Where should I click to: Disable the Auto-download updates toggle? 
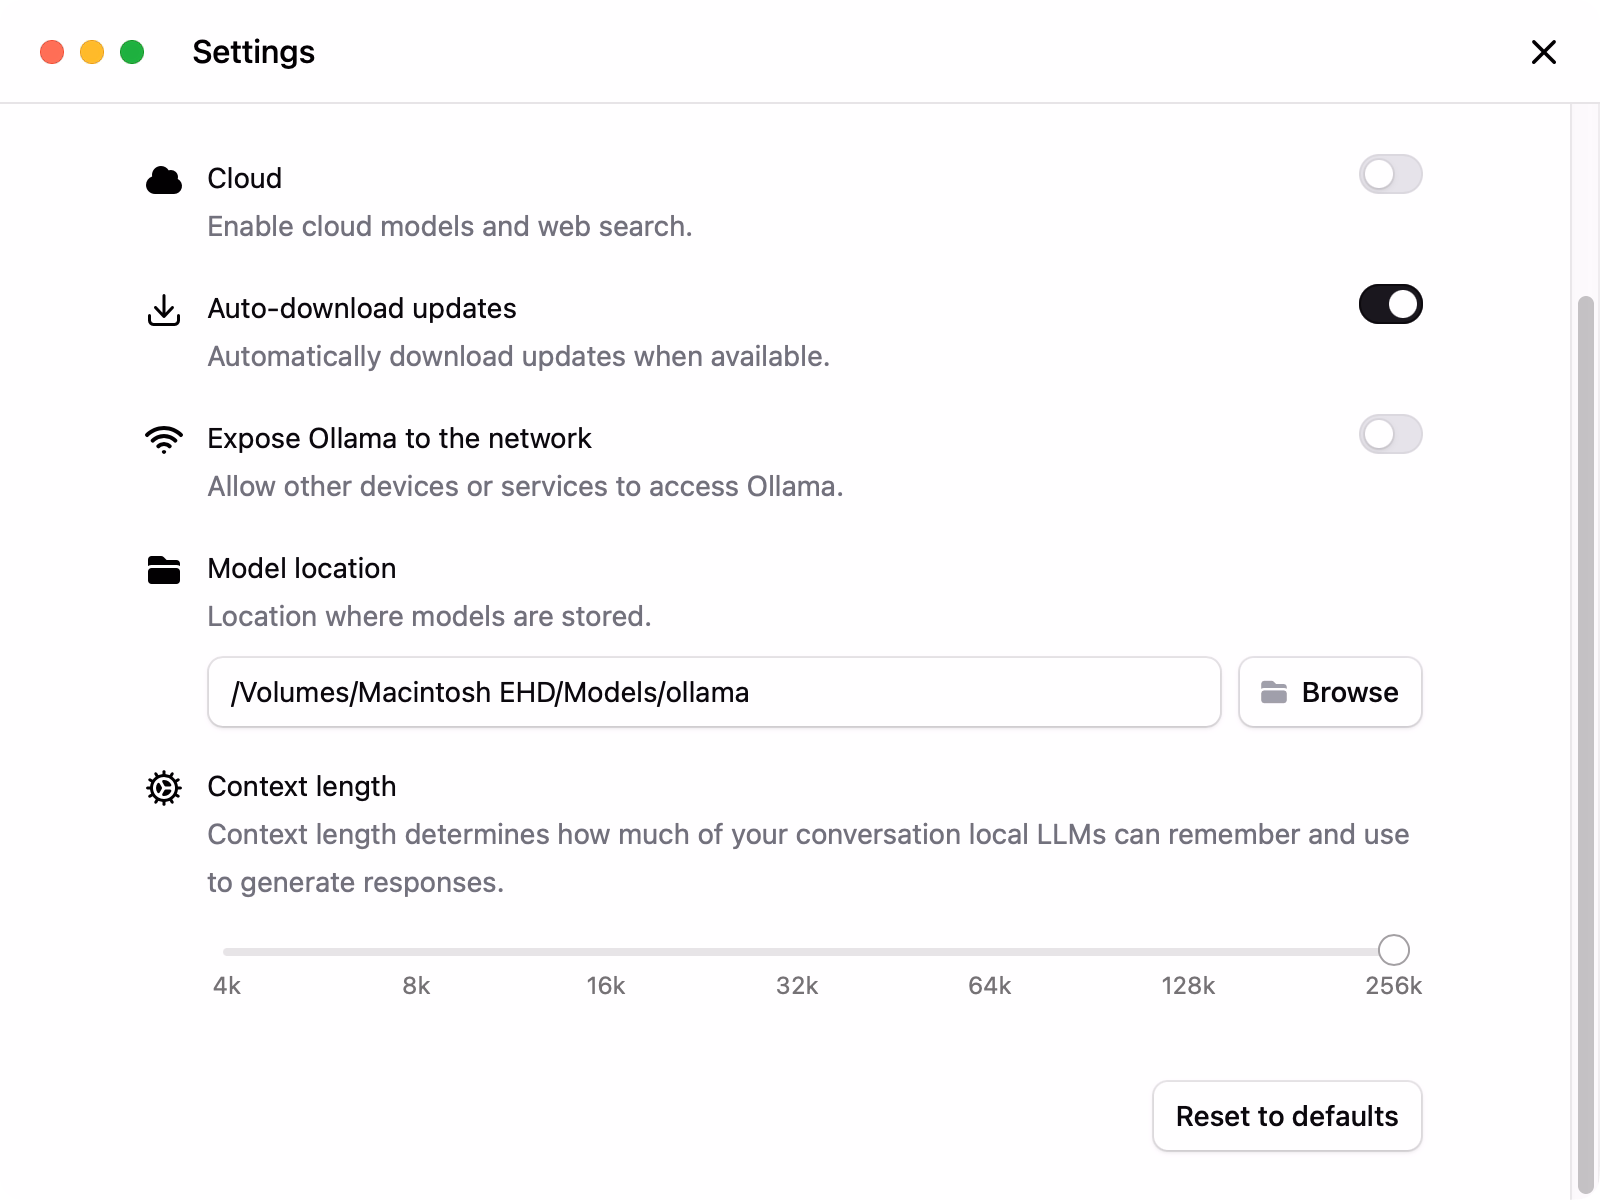[x=1390, y=305]
